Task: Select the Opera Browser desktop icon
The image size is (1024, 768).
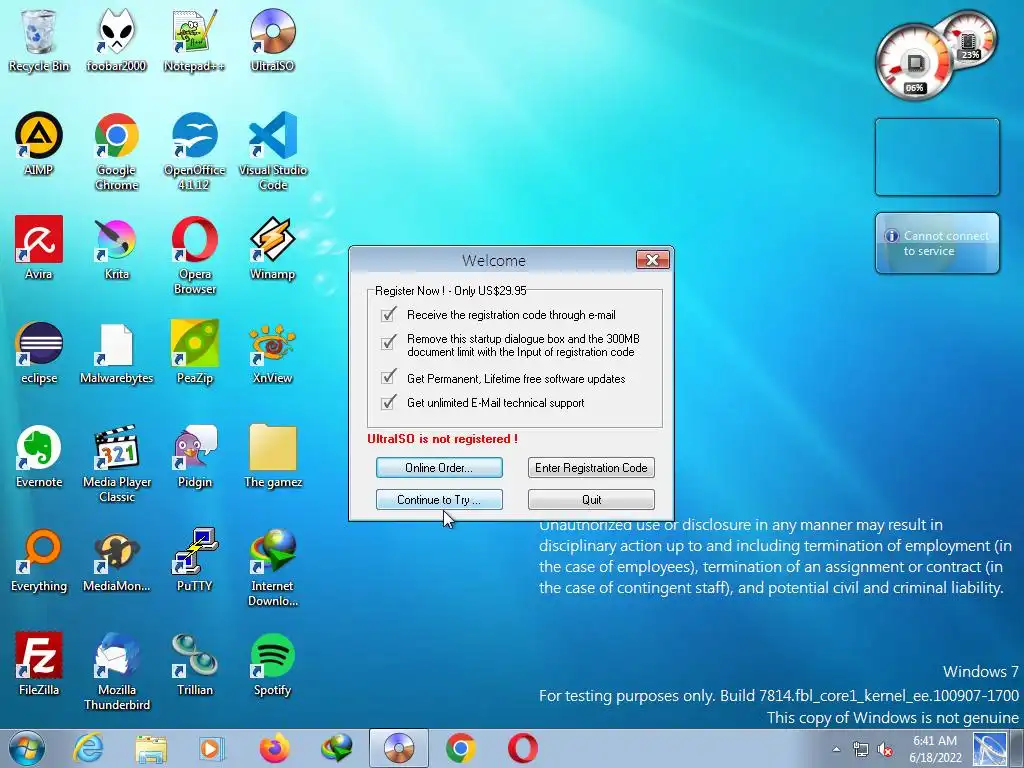Action: pyautogui.click(x=194, y=256)
